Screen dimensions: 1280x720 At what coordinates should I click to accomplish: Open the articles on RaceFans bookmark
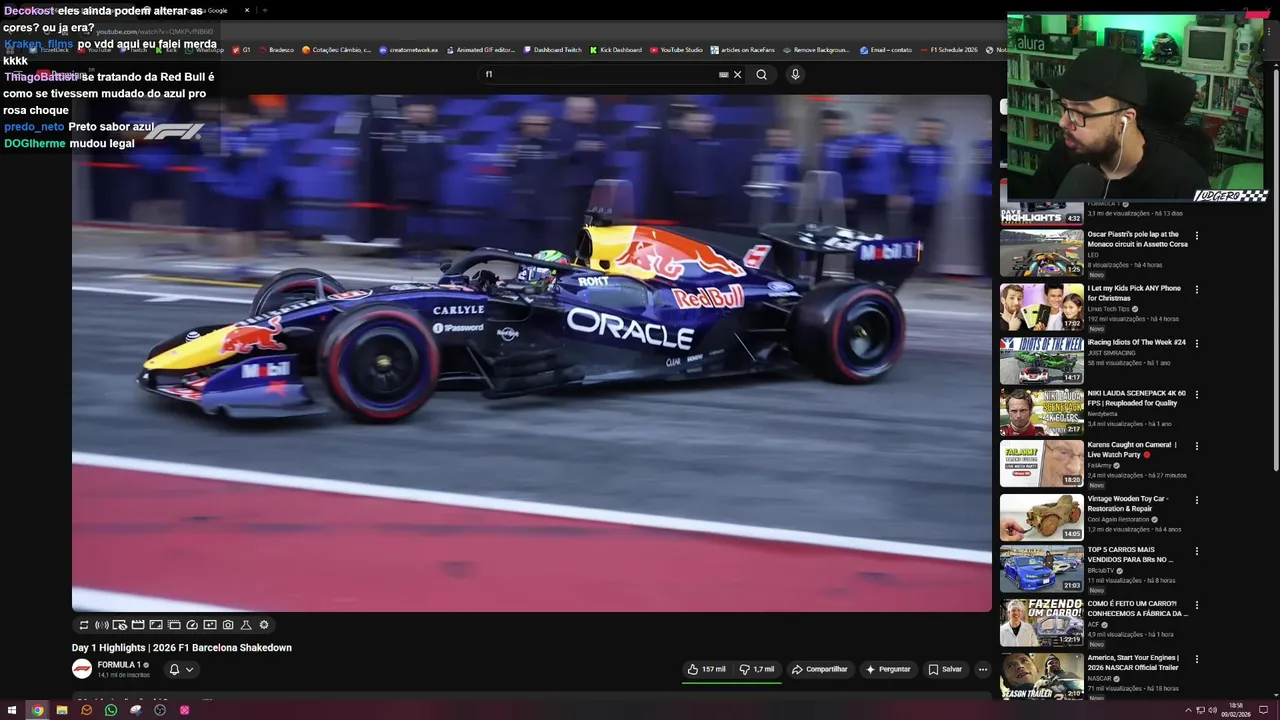coord(743,50)
